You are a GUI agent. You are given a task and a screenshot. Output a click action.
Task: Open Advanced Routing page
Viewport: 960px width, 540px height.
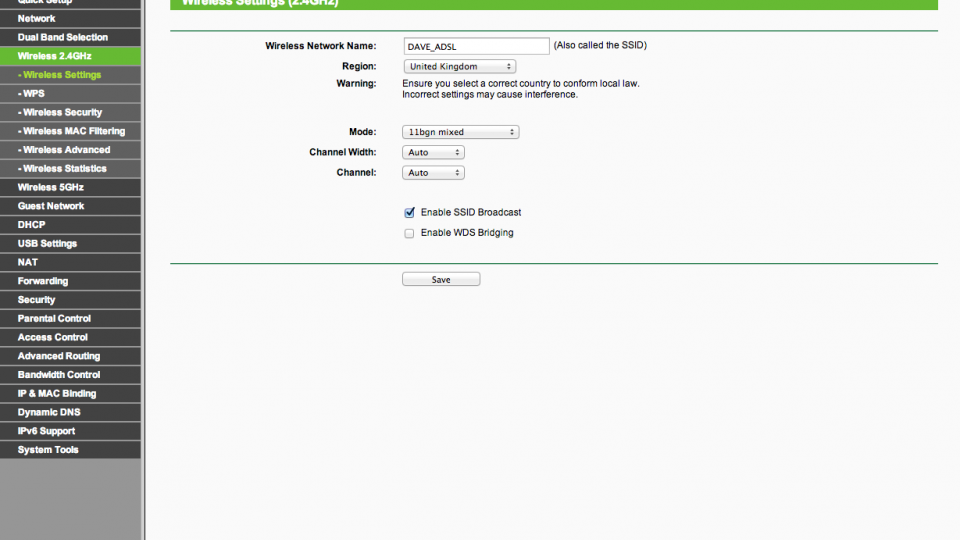click(x=70, y=356)
